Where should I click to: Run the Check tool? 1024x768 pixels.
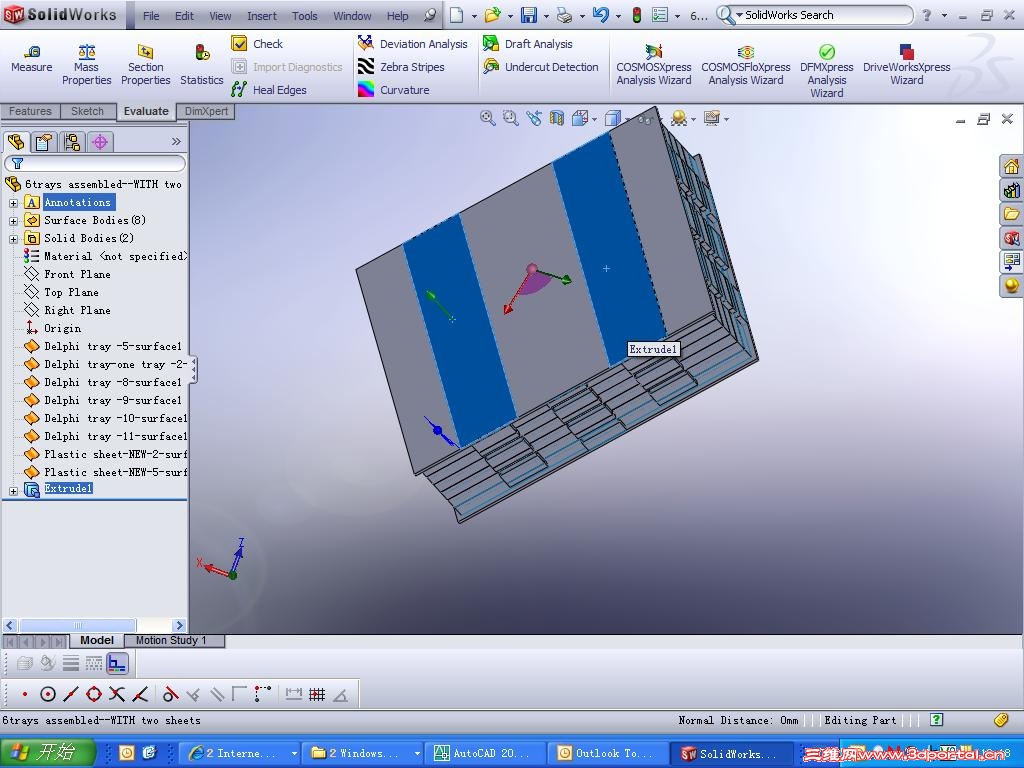257,44
